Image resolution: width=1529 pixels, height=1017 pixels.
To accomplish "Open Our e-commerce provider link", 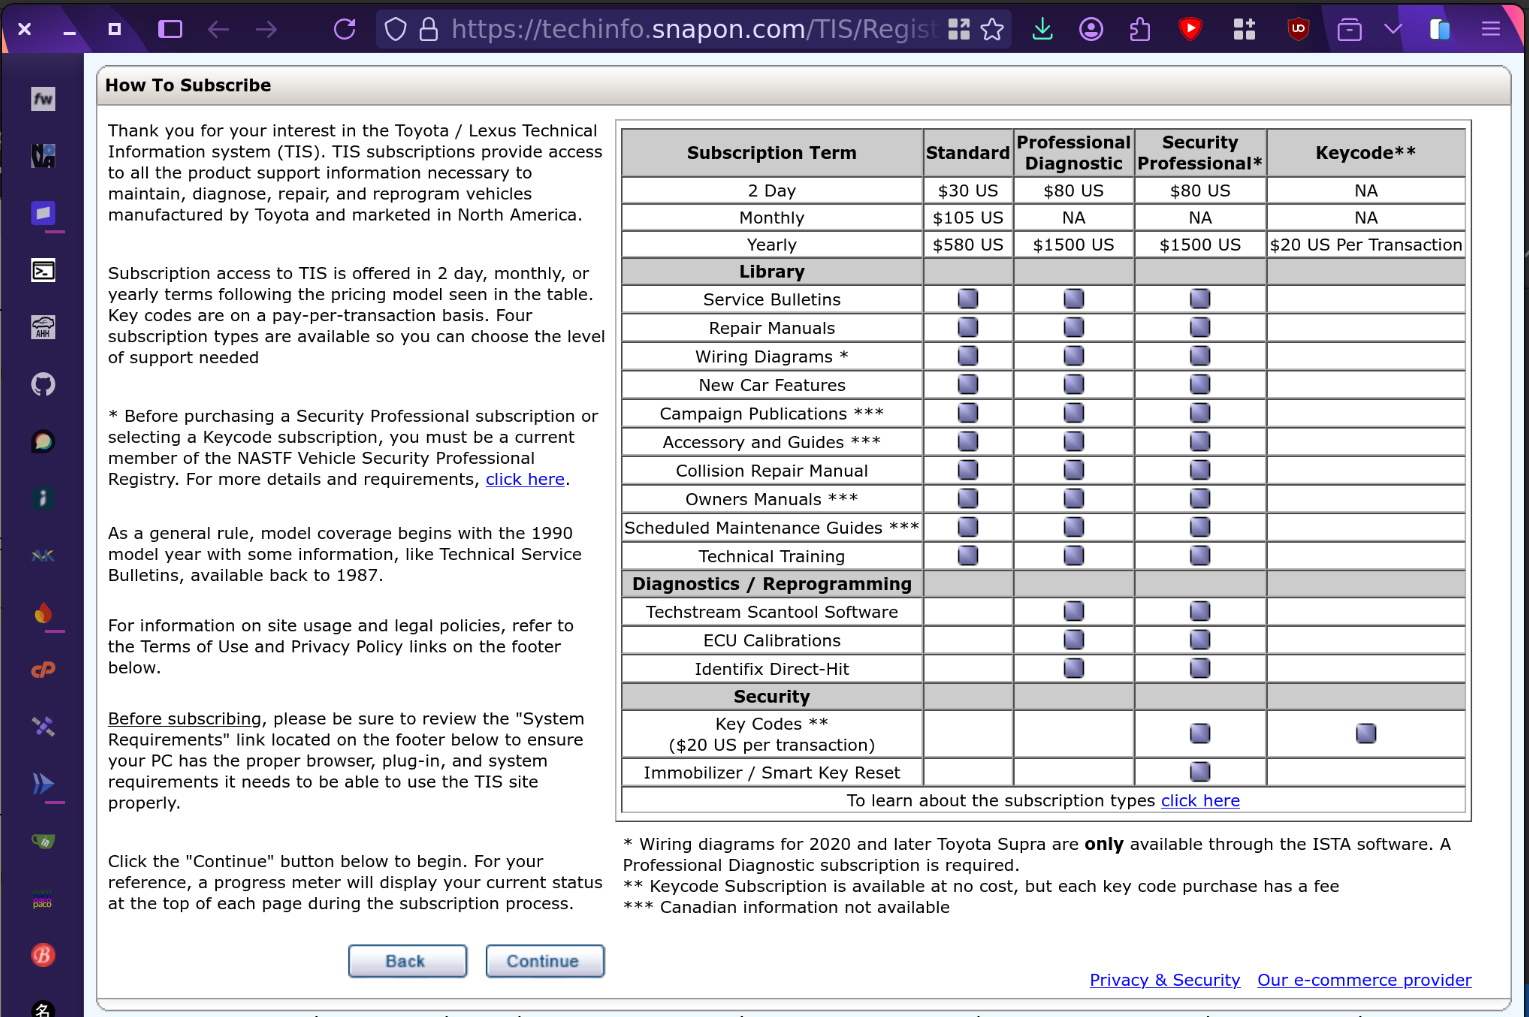I will click(x=1365, y=980).
